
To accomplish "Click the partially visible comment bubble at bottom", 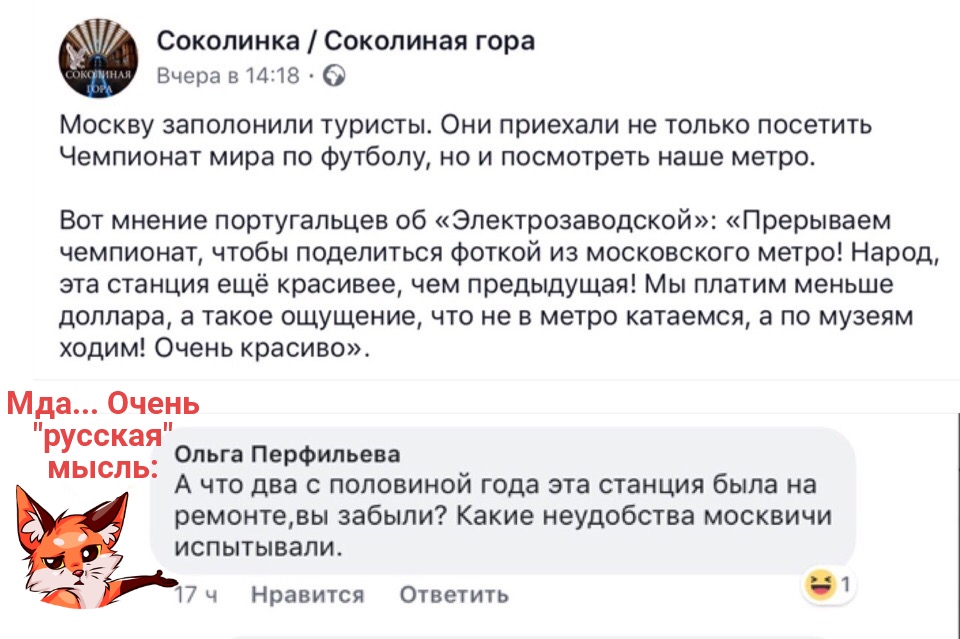I will point(527,635).
